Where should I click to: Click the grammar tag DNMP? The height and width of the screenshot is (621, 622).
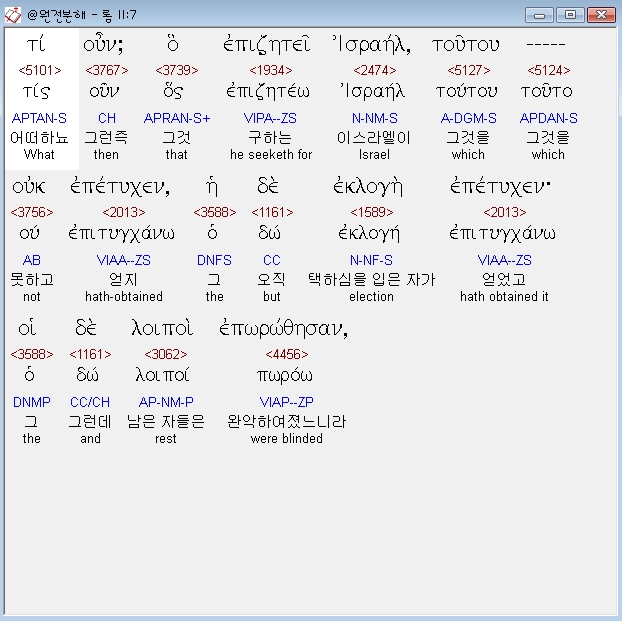tap(32, 402)
